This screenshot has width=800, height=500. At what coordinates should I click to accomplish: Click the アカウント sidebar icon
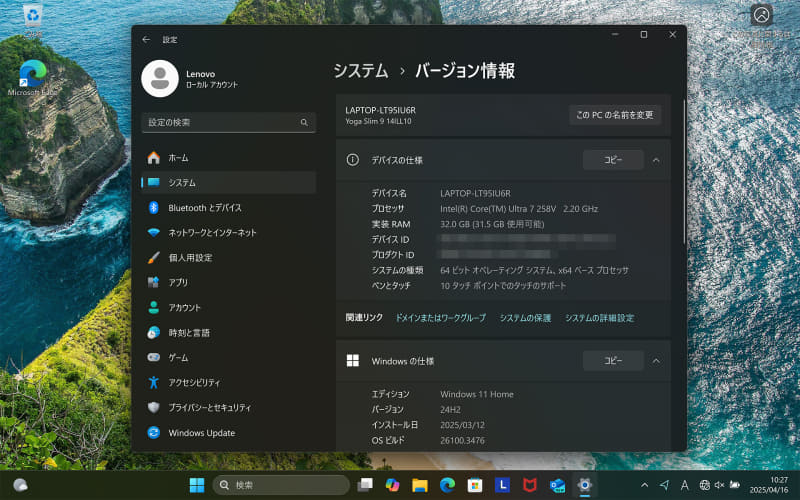click(154, 308)
